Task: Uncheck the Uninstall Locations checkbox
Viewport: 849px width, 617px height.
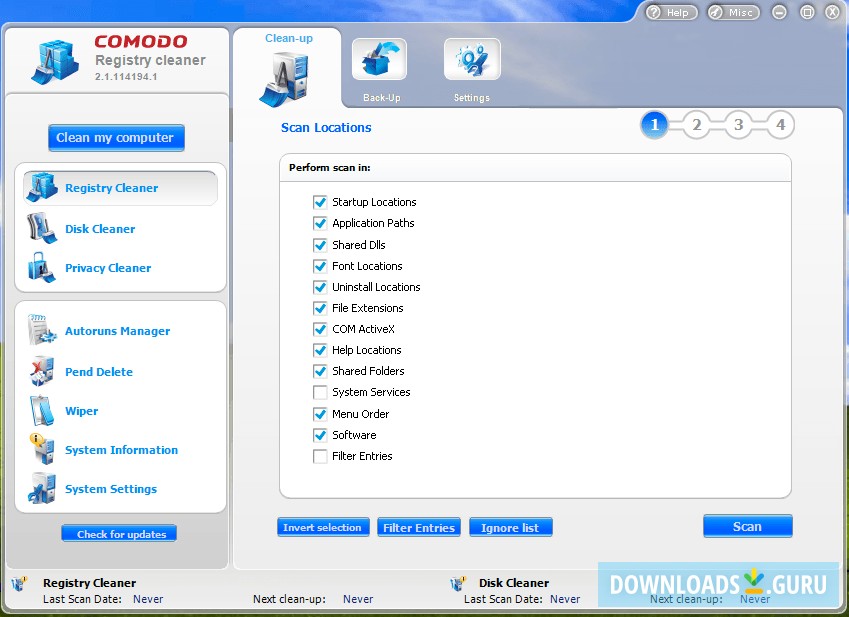Action: (320, 287)
